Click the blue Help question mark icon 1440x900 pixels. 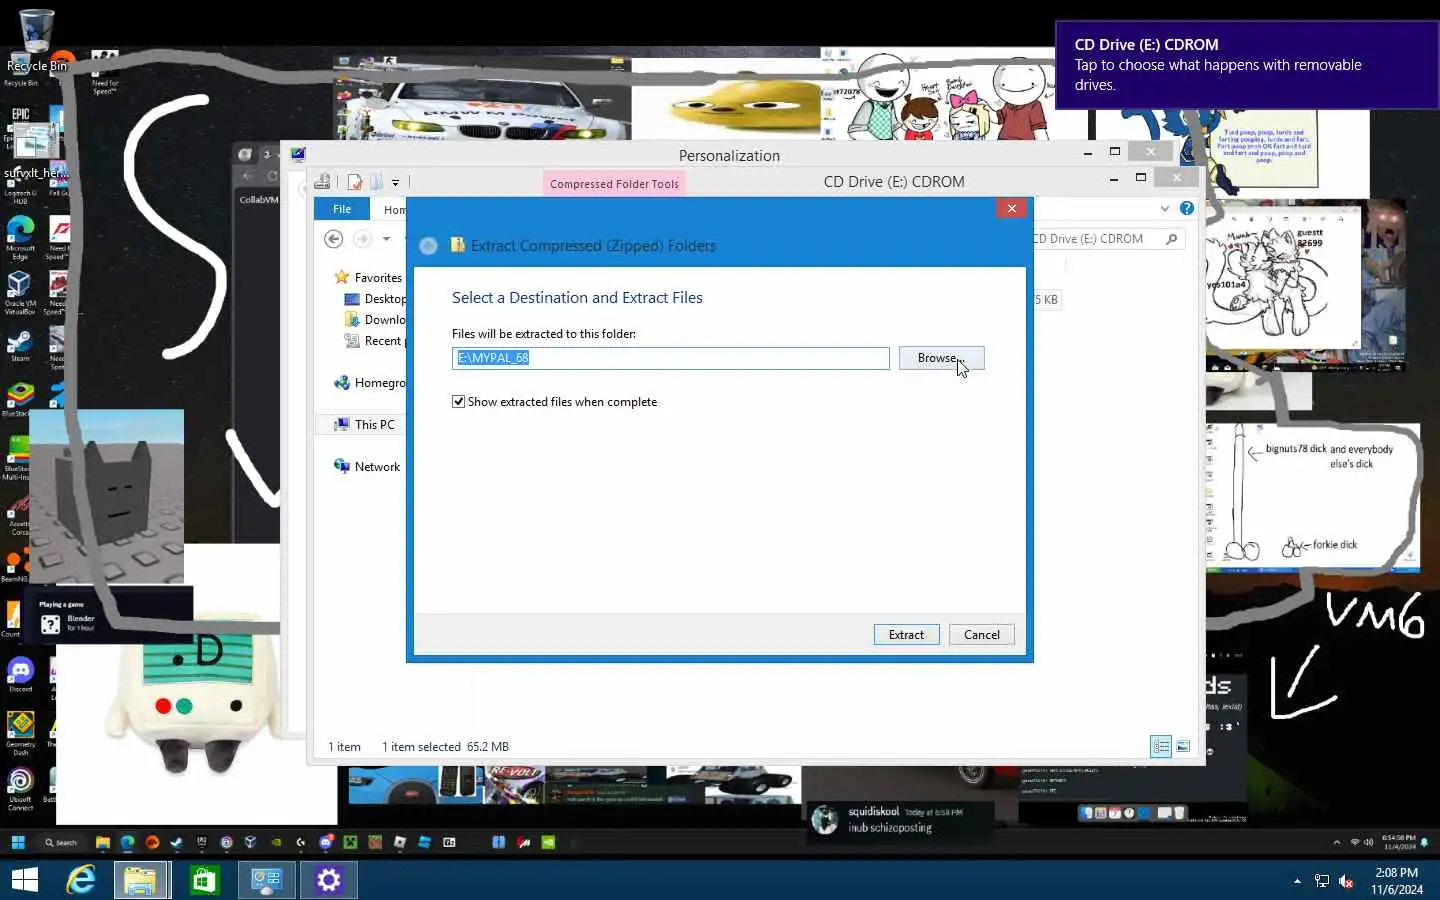tap(1187, 208)
